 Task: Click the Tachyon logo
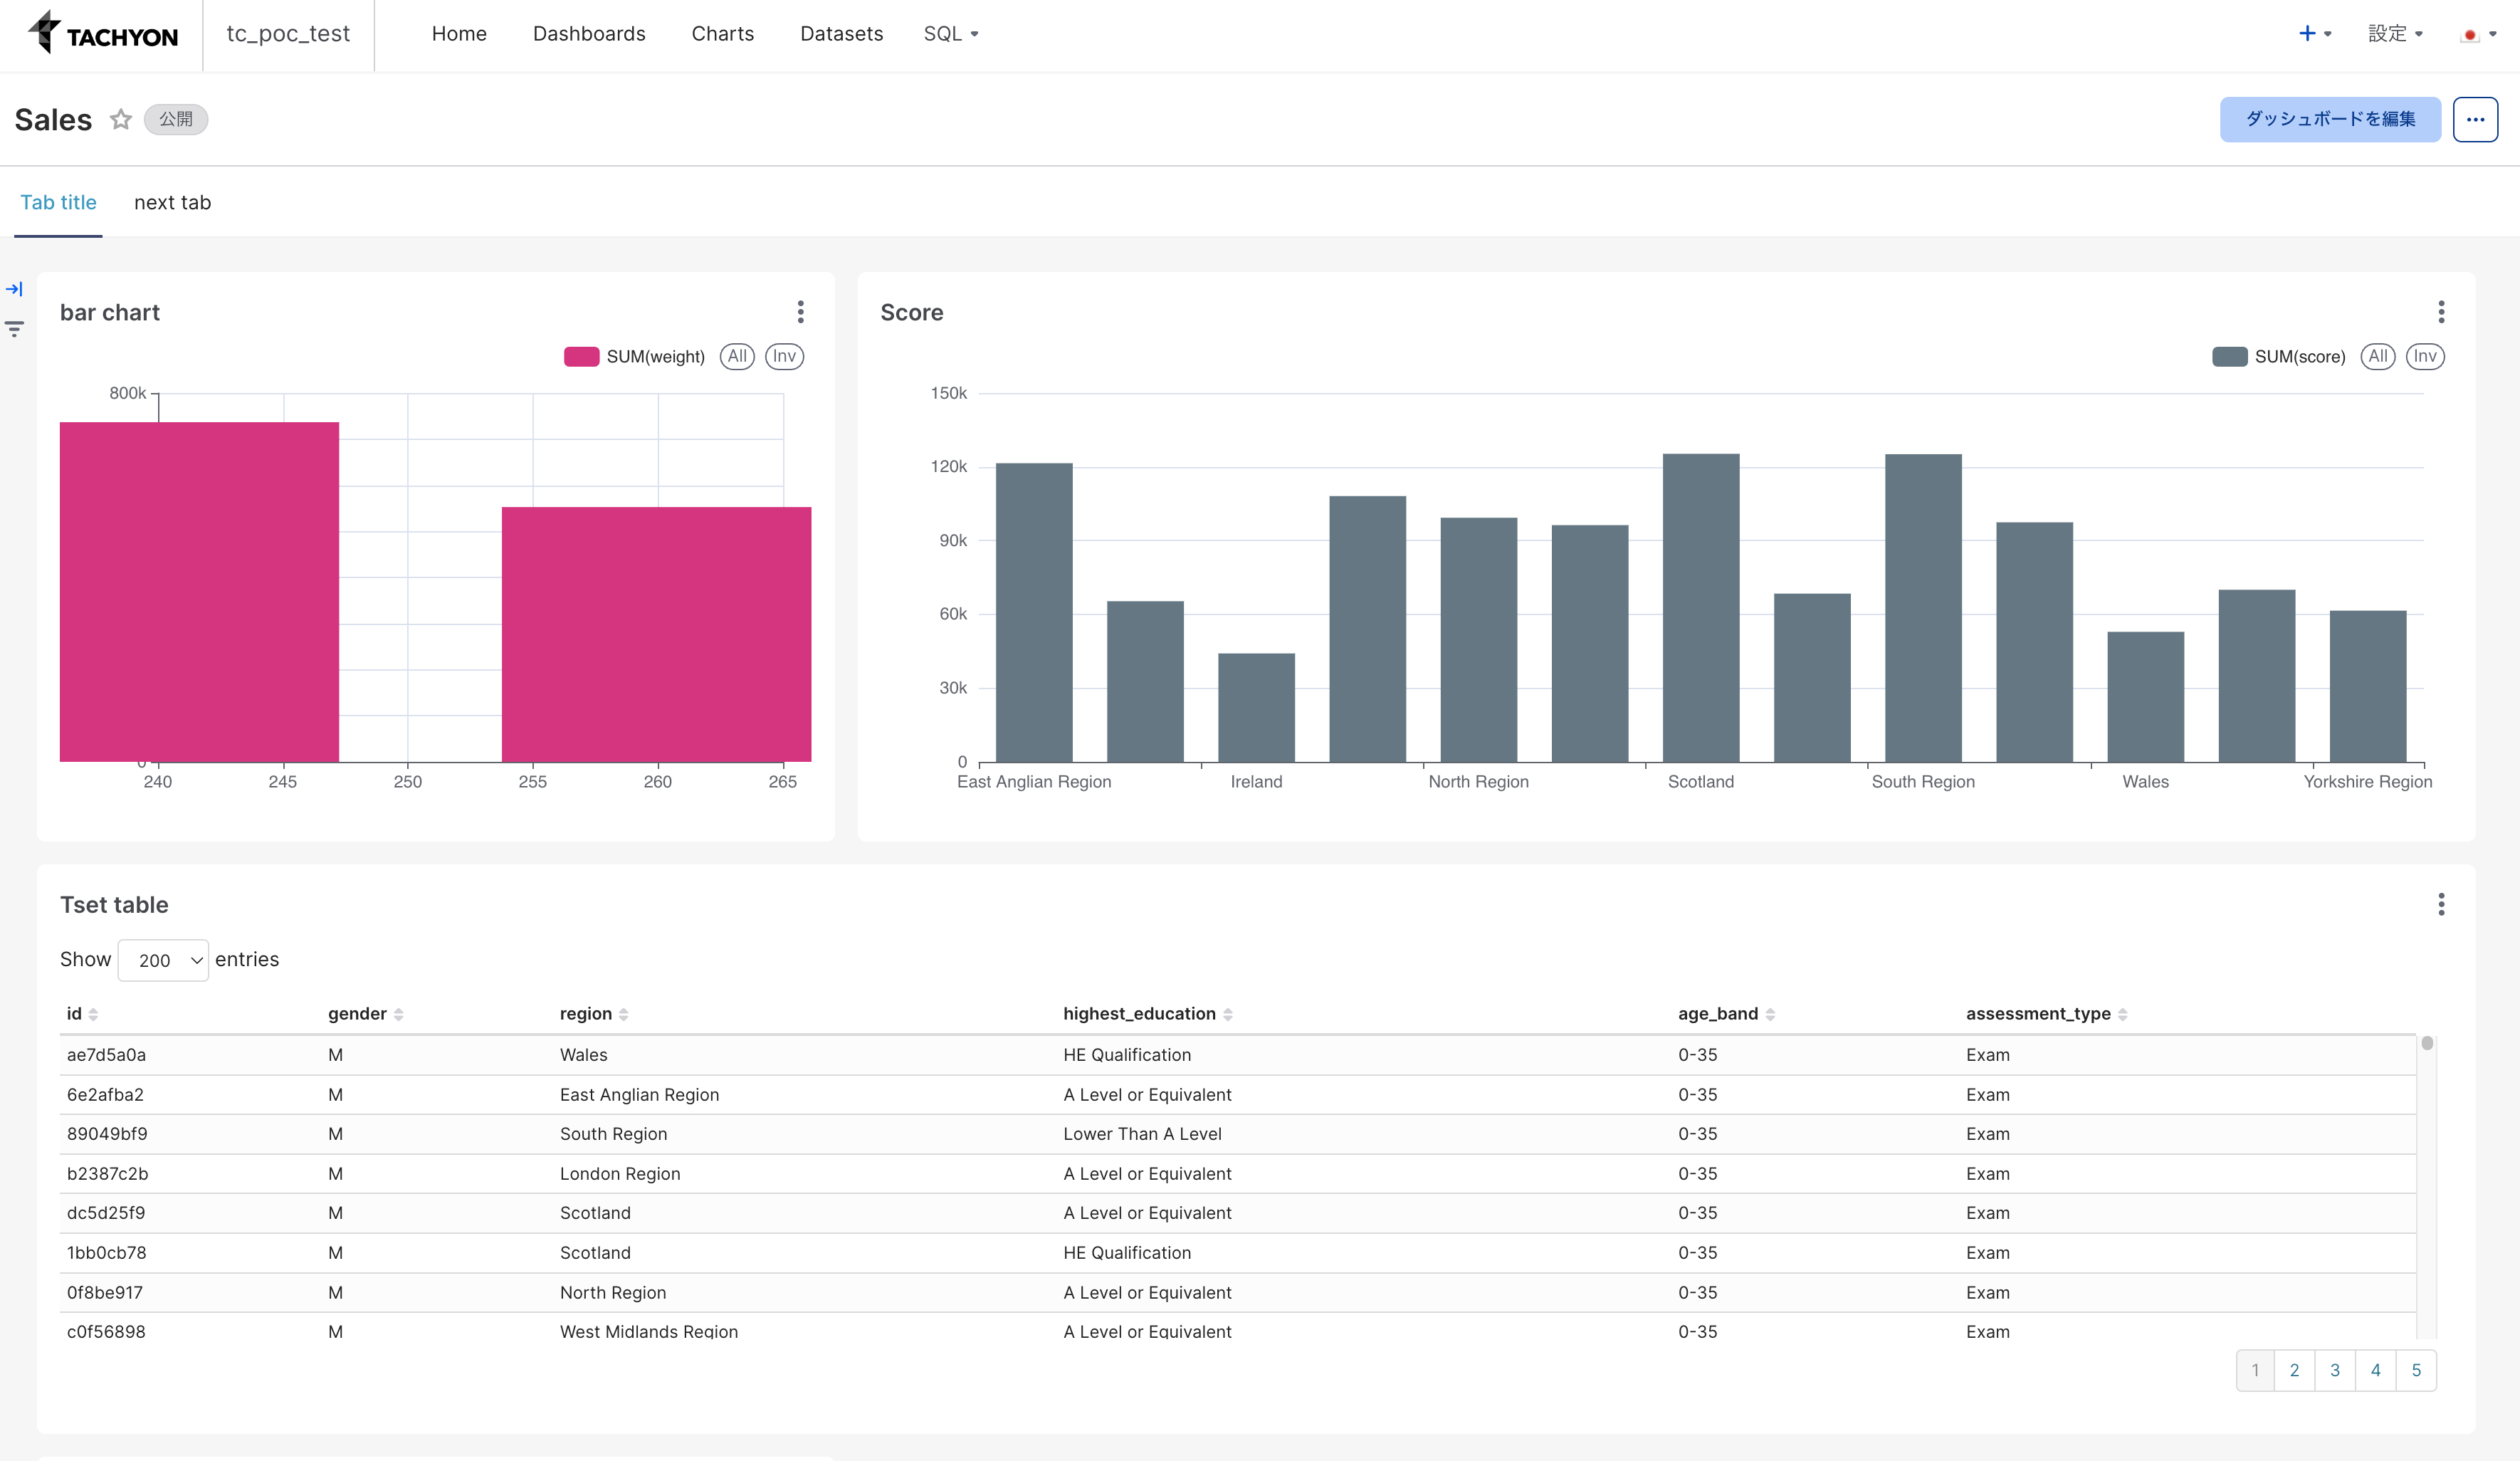tap(102, 33)
